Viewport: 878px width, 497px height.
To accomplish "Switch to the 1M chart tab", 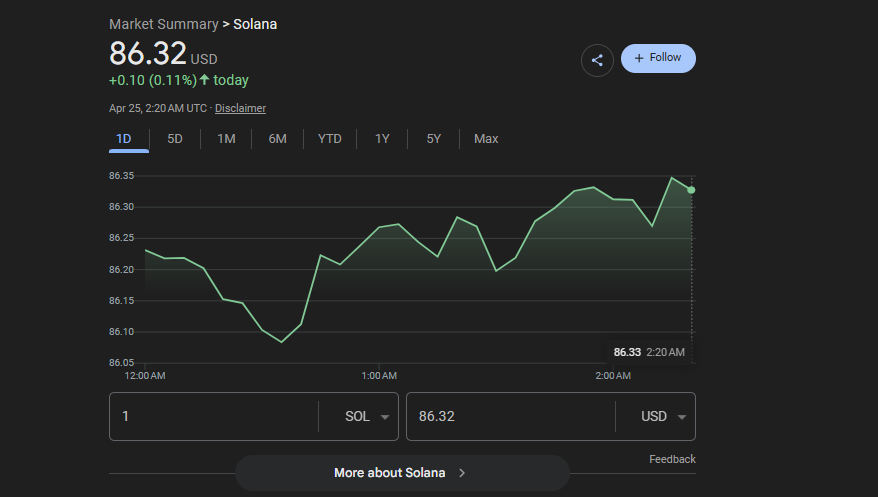I will coord(226,139).
